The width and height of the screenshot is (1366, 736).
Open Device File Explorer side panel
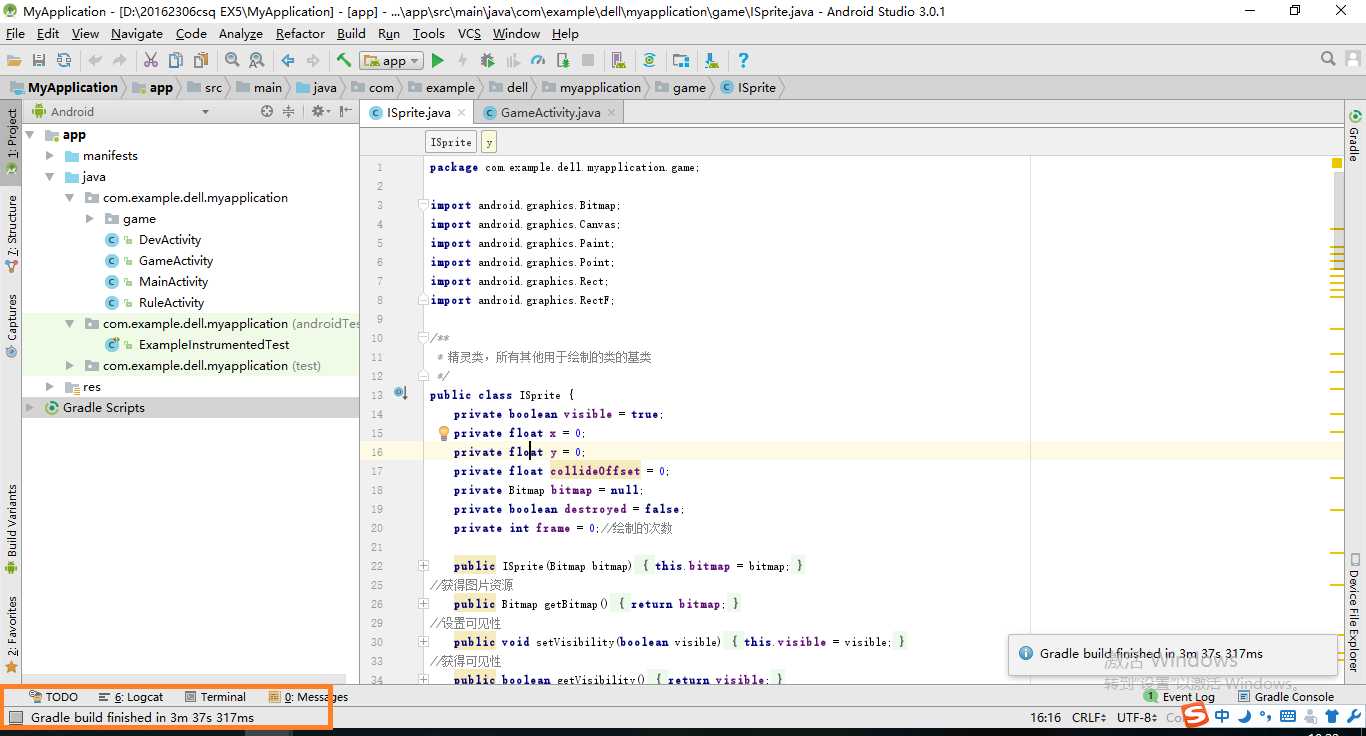1355,612
